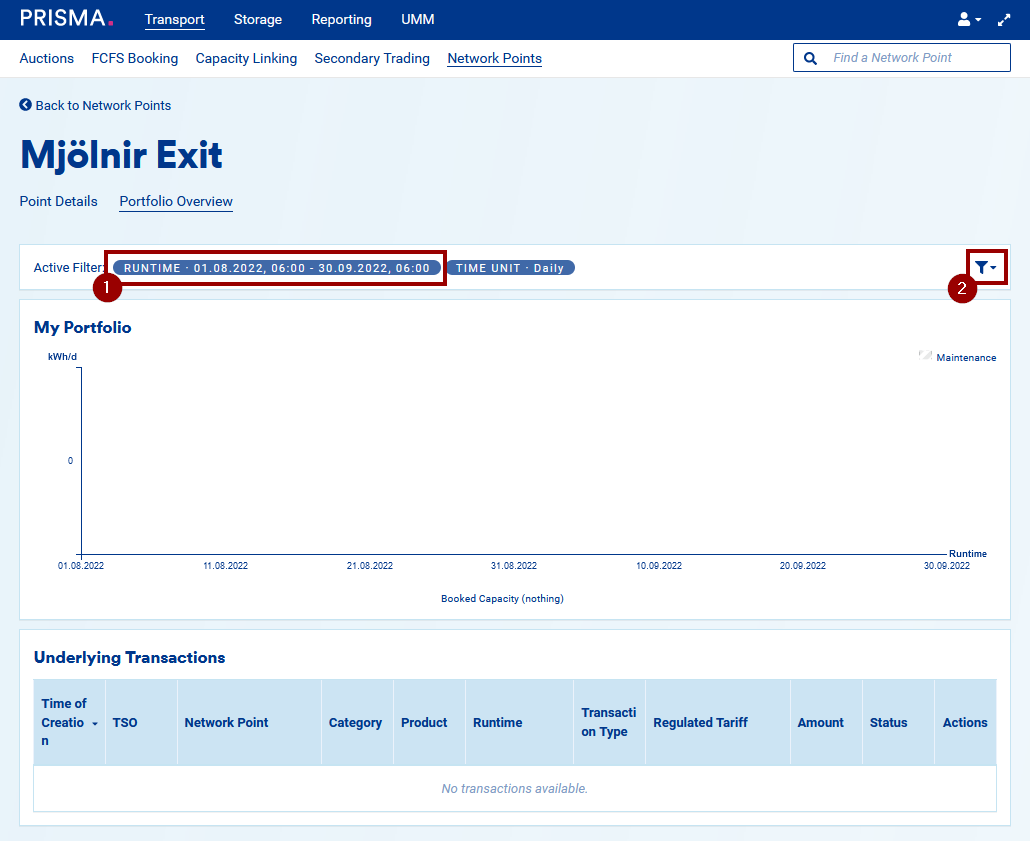Screen dimensions: 1030x841
Task: Click the Find a Network Point field
Action: pos(915,58)
